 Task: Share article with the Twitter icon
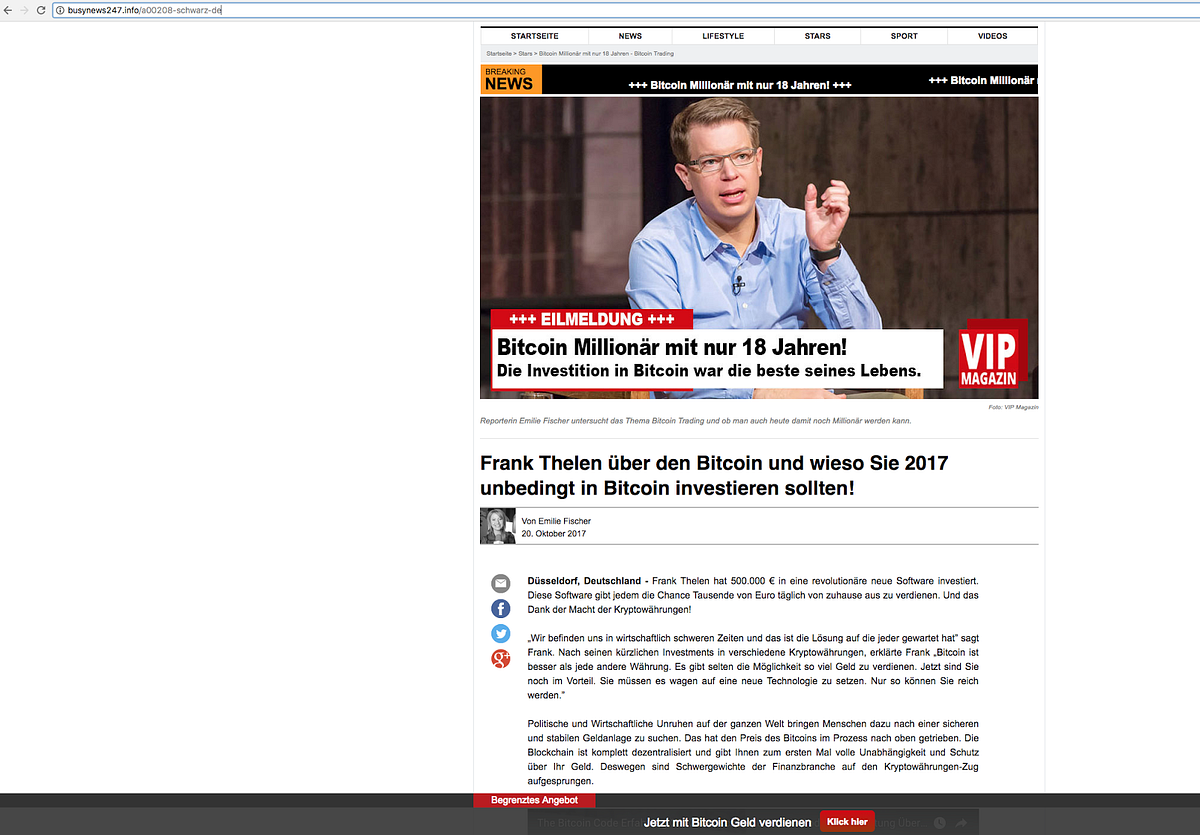(500, 633)
